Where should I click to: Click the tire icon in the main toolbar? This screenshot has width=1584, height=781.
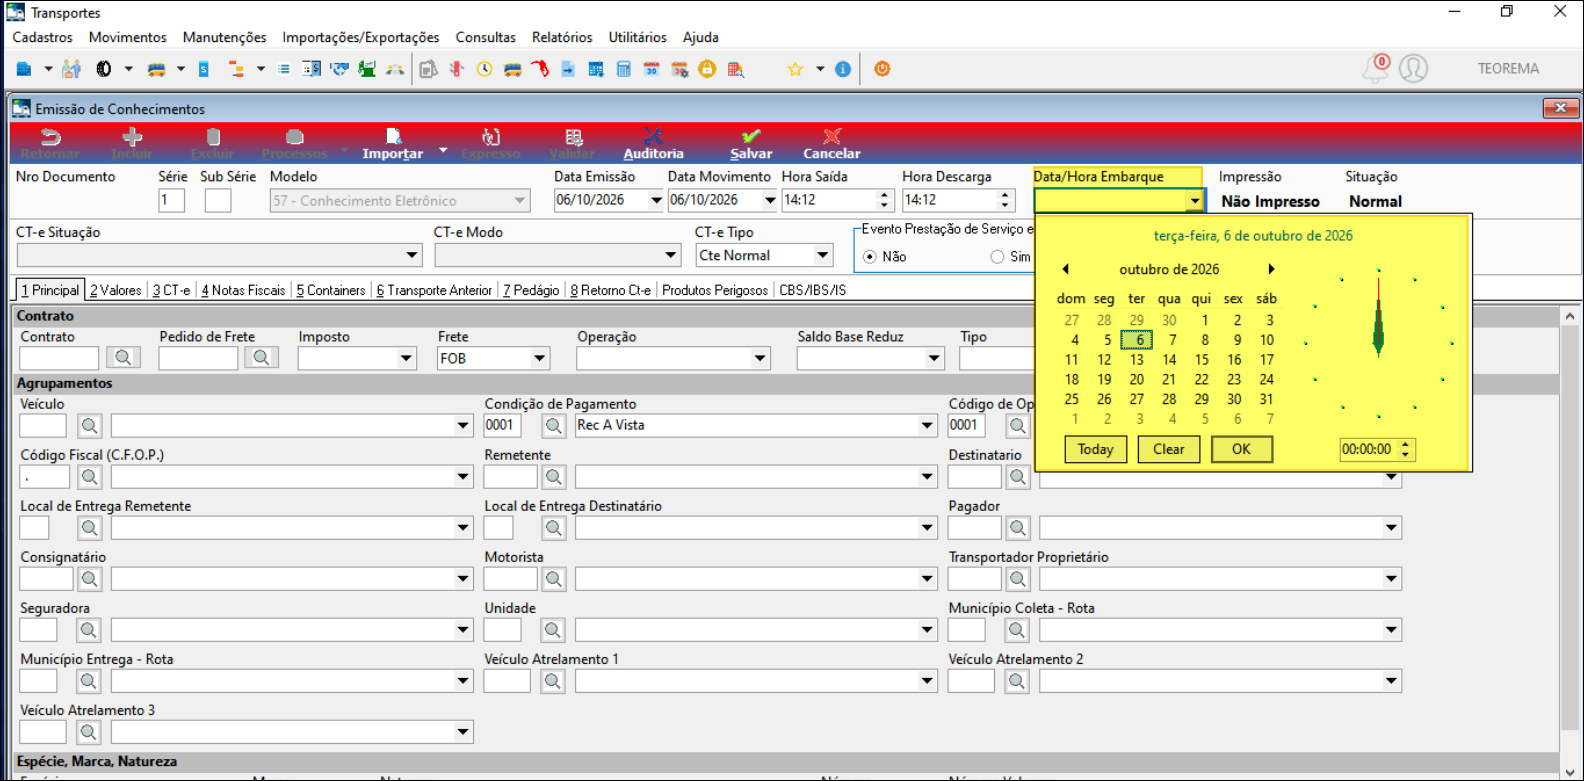point(103,69)
